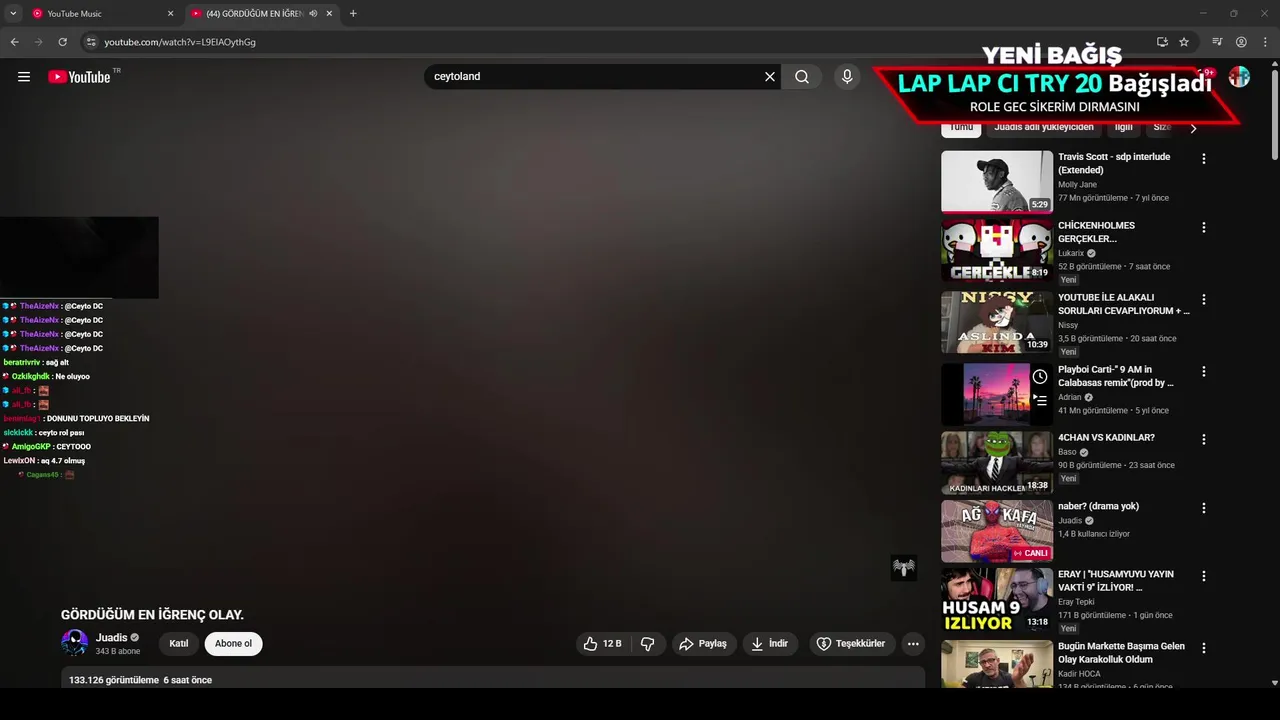The height and width of the screenshot is (720, 1280).
Task: Select the Size filter chip
Action: 1161,128
